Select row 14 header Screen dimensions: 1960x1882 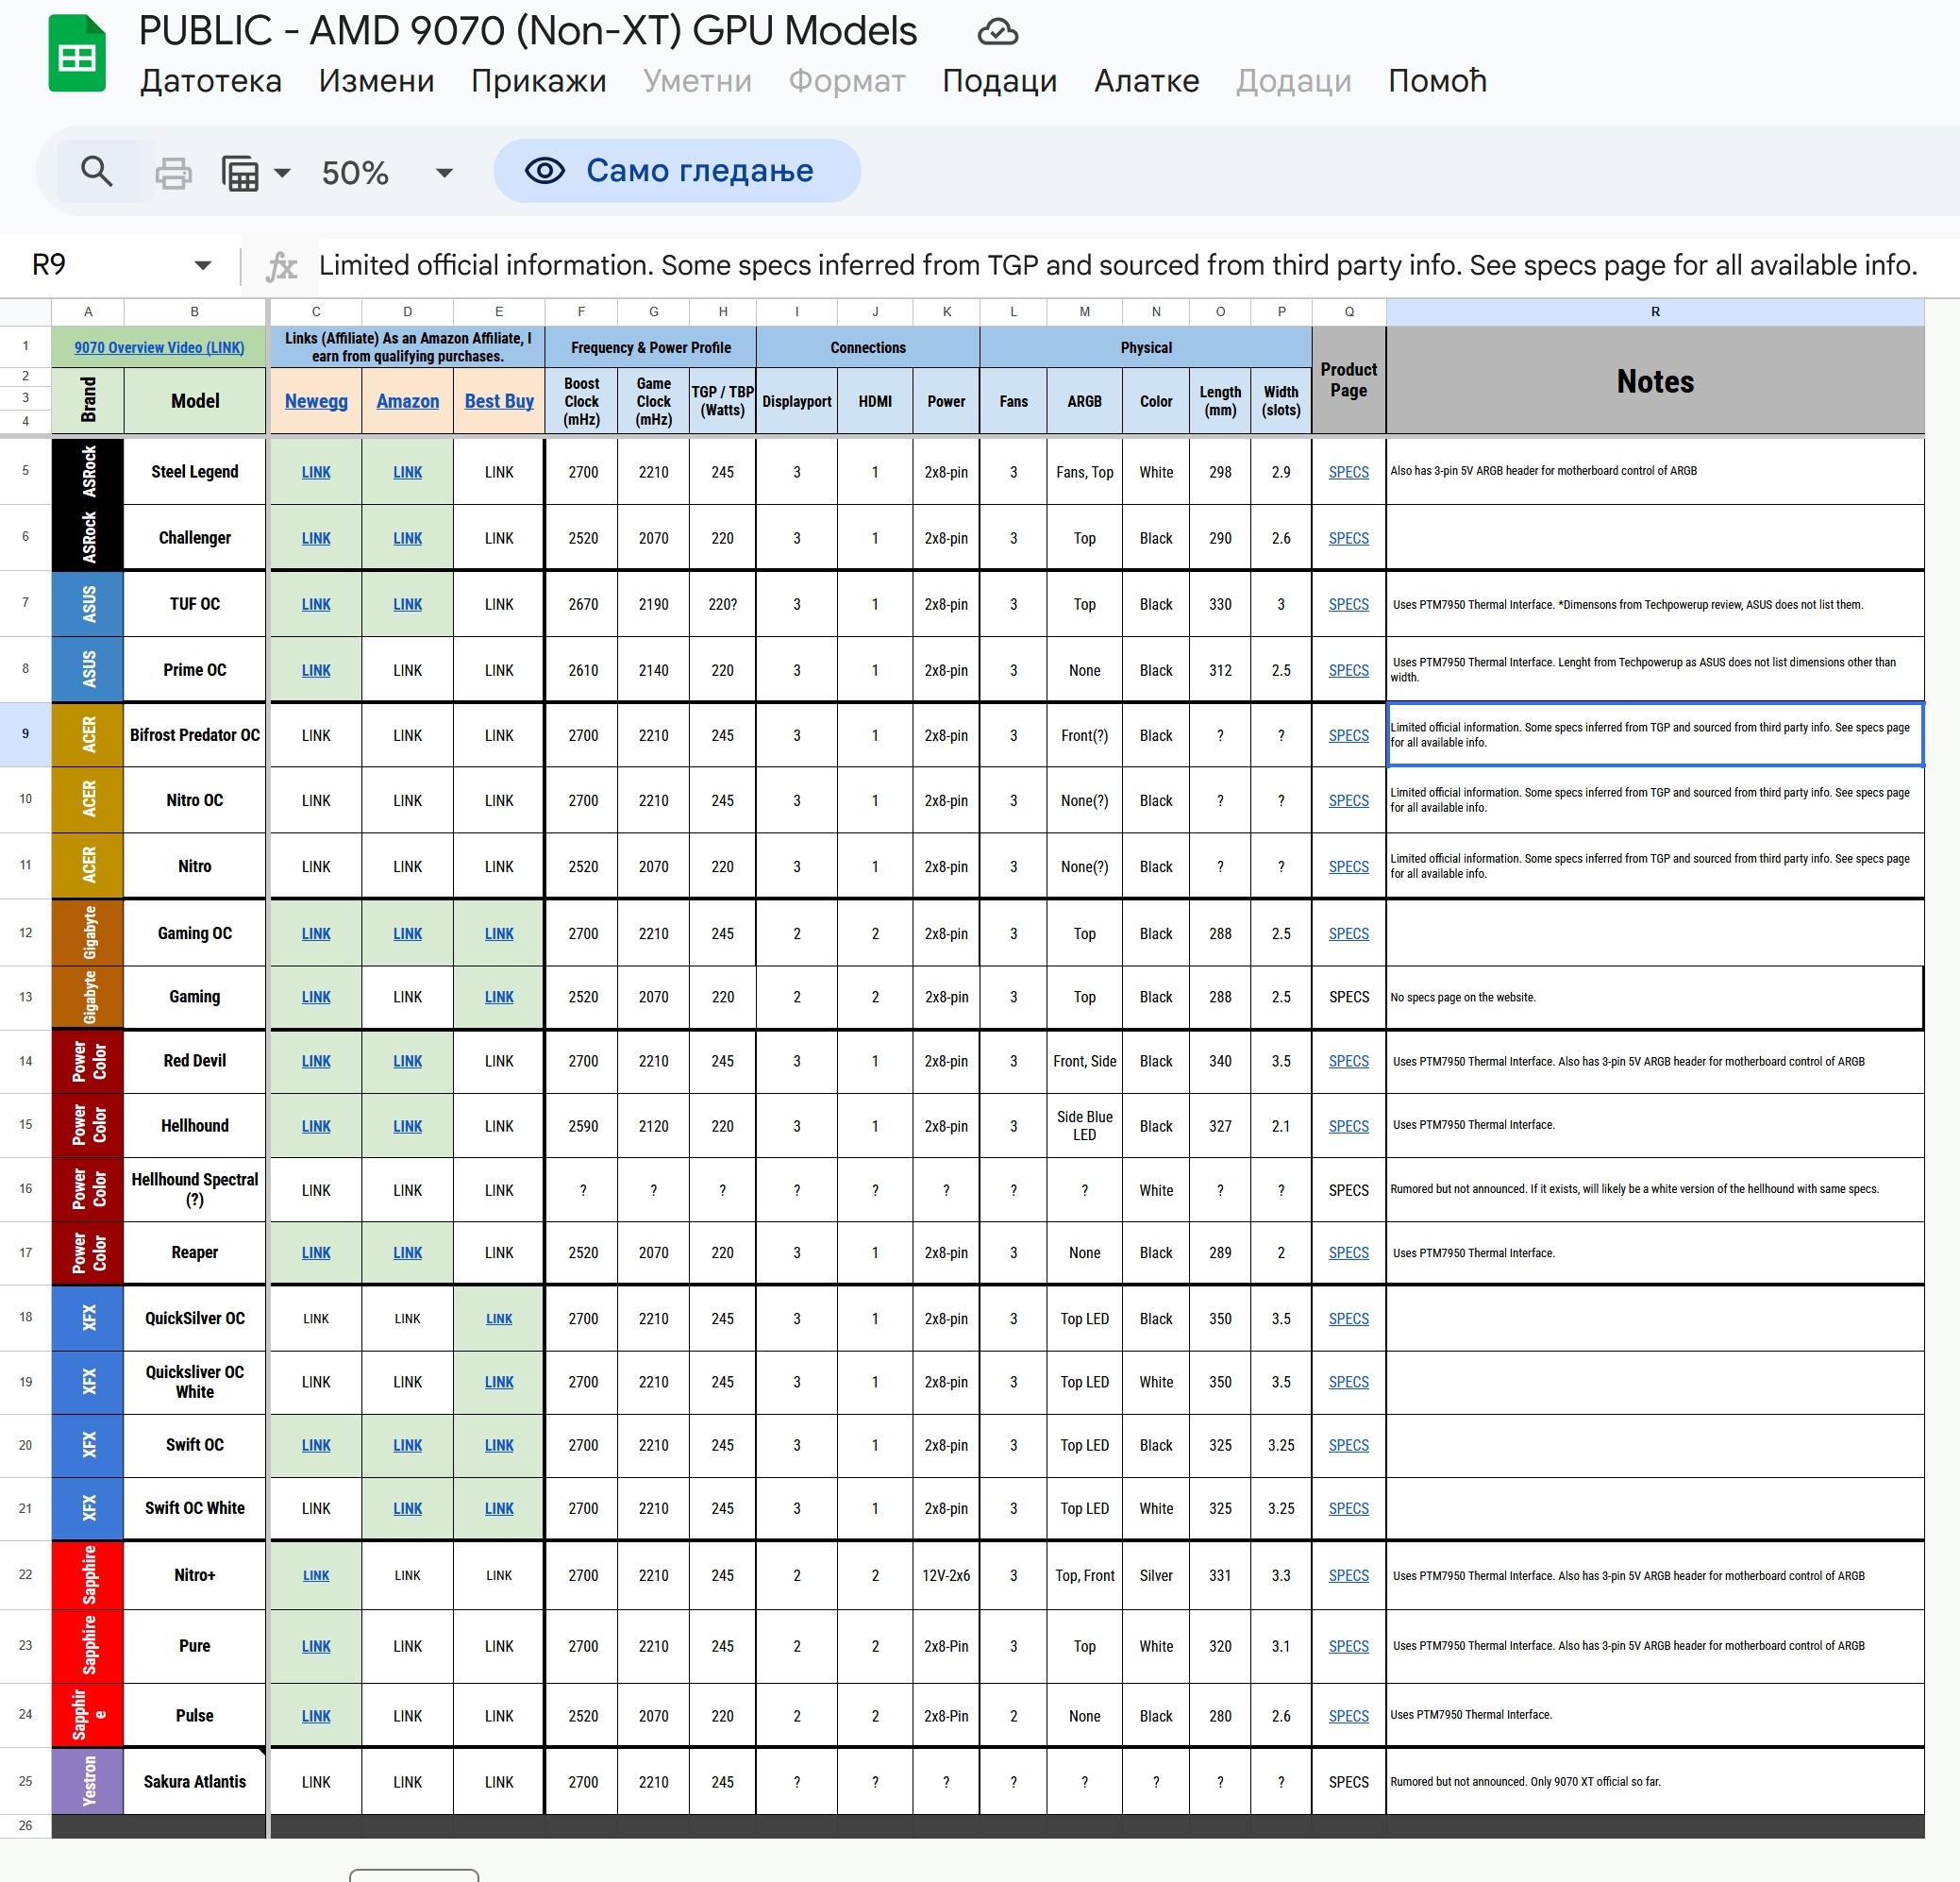coord(26,1061)
